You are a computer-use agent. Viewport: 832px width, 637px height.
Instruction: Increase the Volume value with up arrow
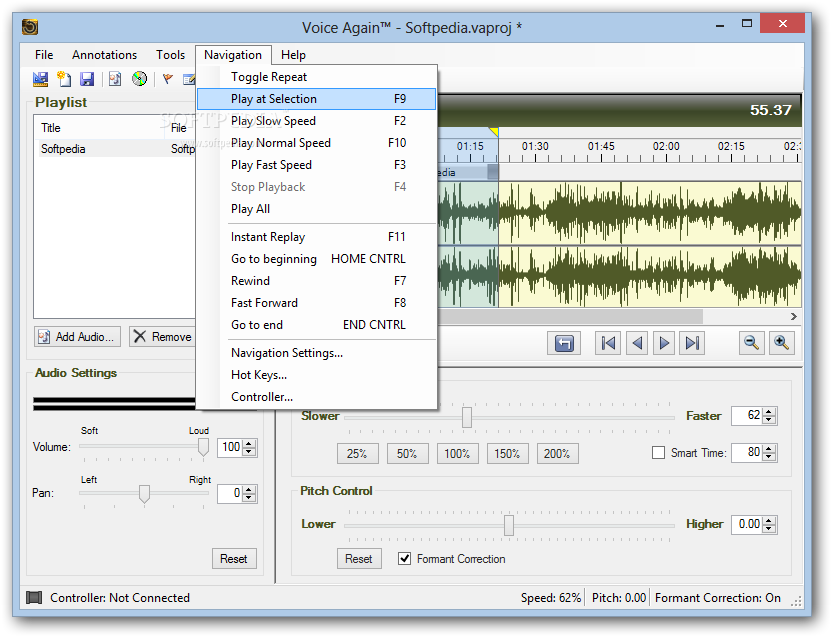(x=249, y=443)
